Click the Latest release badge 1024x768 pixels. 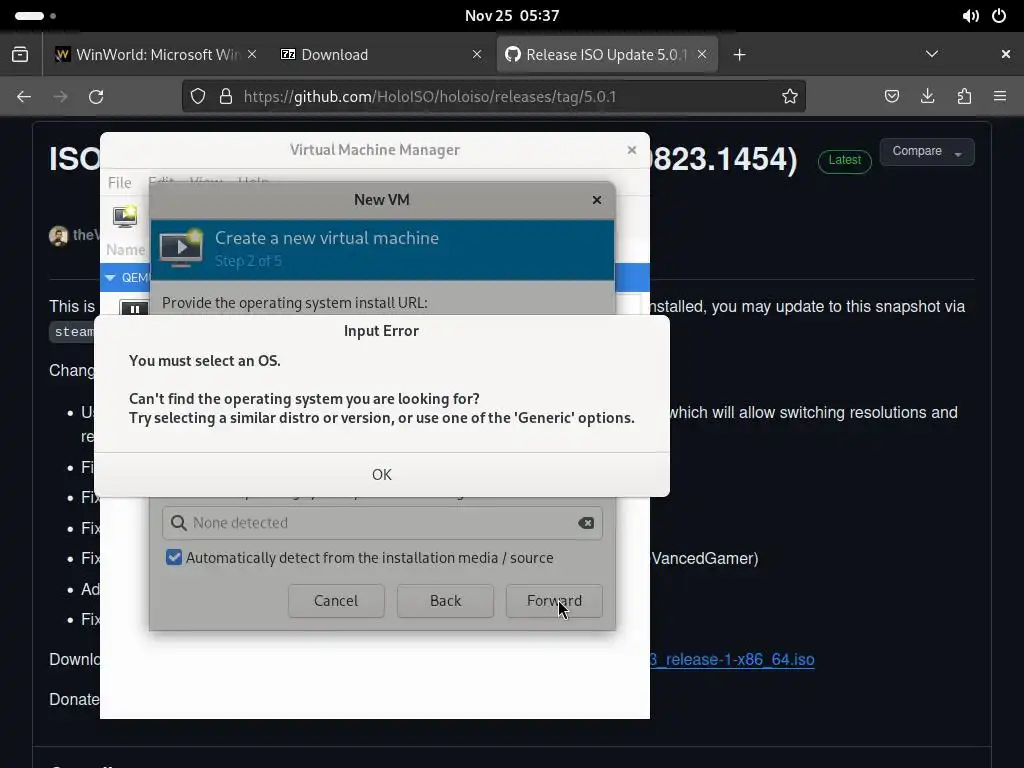tap(844, 160)
